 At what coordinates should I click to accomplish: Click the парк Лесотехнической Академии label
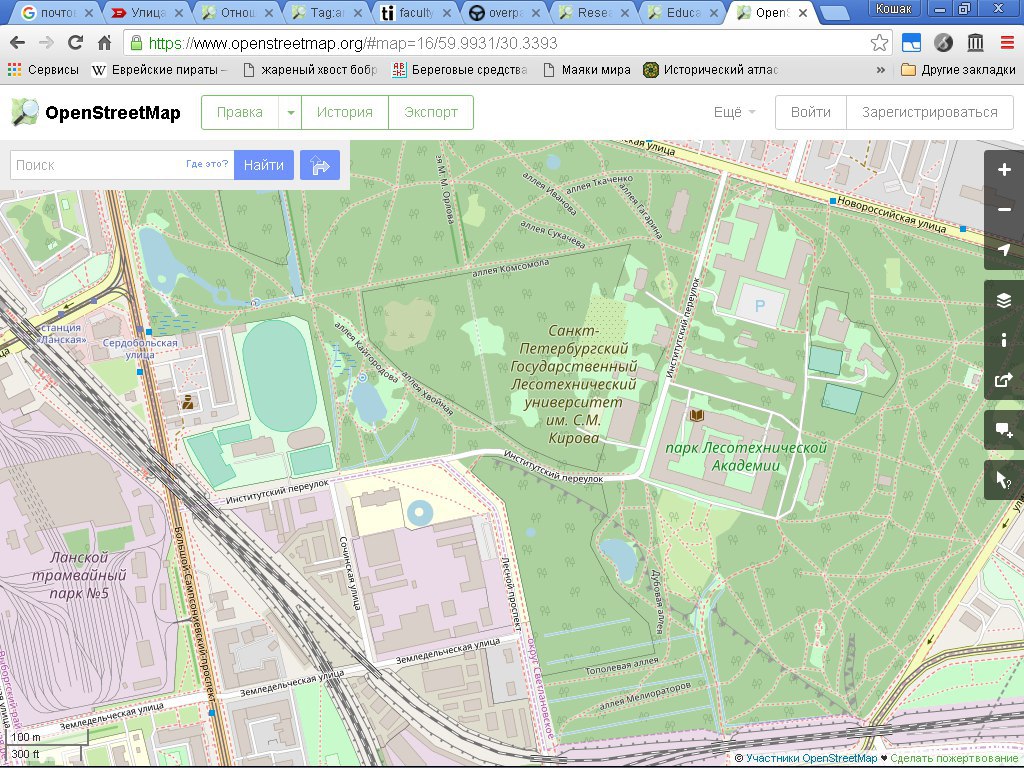(746, 456)
